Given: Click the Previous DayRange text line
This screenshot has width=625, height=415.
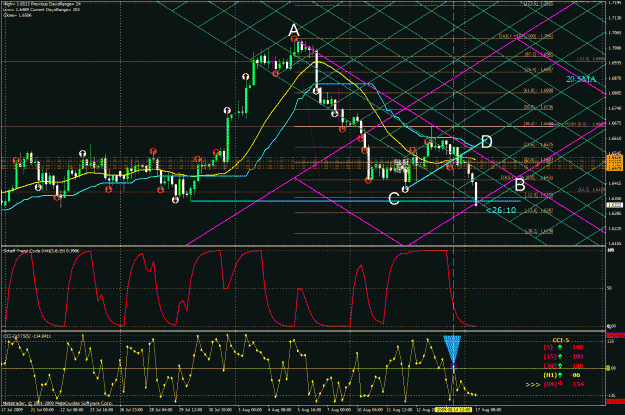Looking at the screenshot, I should 41,4.
